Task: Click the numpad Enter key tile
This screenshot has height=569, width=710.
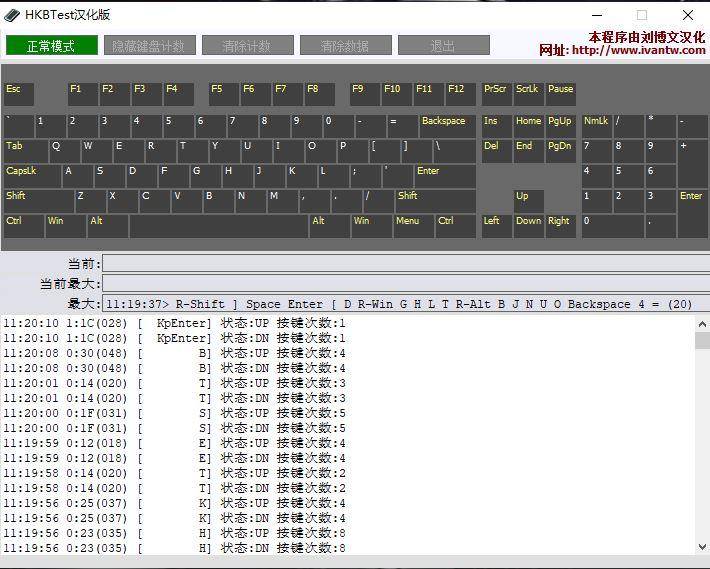Action: point(693,213)
